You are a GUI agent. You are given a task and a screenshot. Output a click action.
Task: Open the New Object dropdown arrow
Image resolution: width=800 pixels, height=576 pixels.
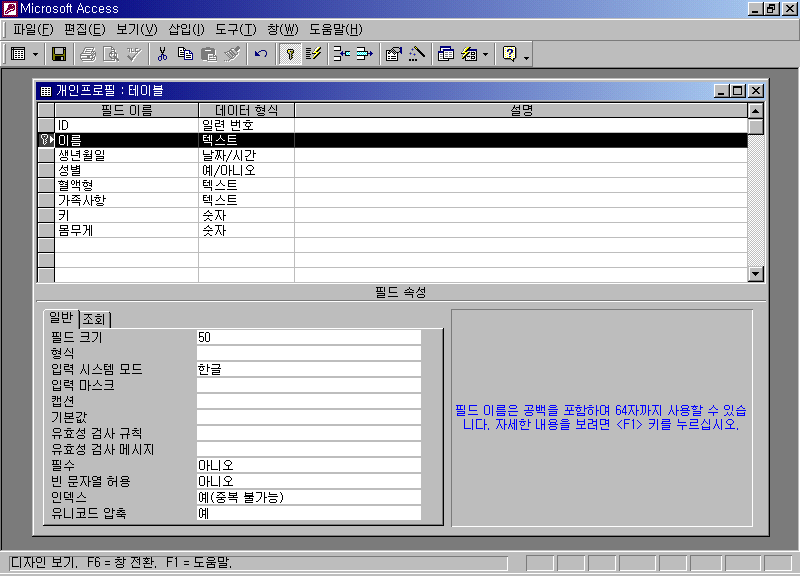pyautogui.click(x=485, y=54)
